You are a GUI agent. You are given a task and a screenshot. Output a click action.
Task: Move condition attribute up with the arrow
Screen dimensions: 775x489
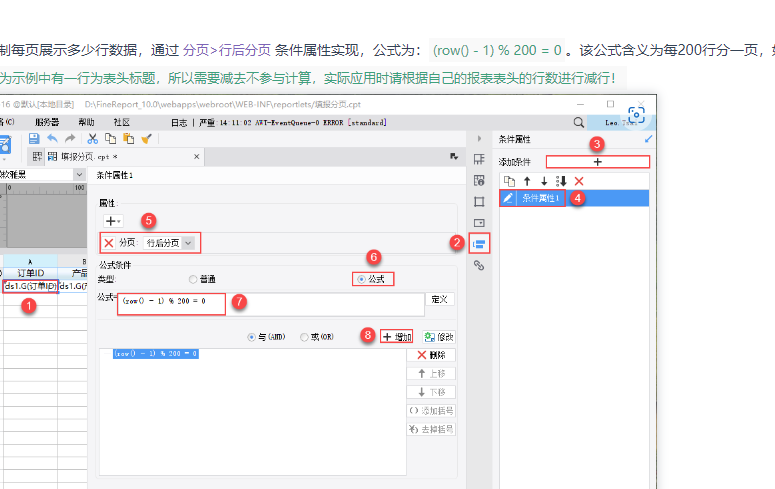(527, 181)
